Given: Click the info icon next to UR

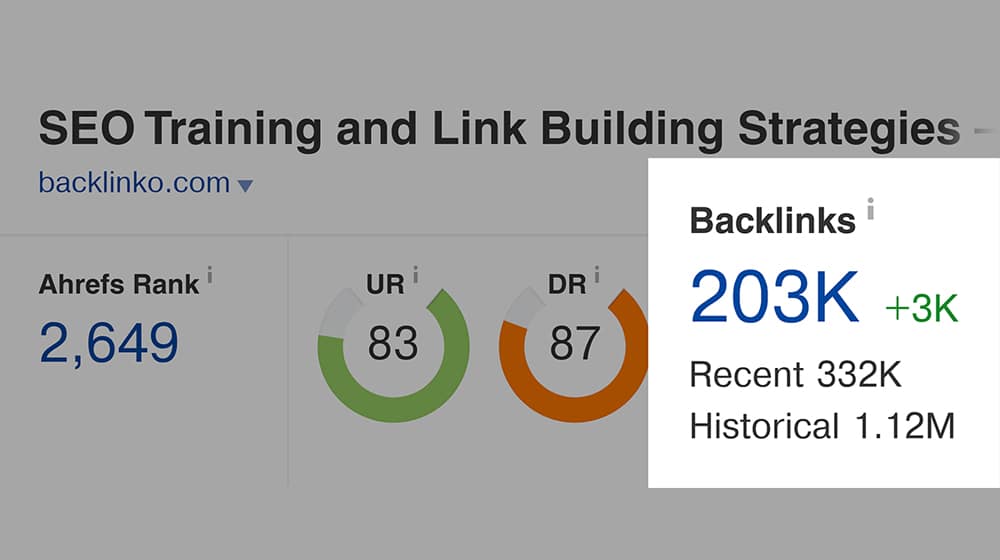Looking at the screenshot, I should coord(416,274).
